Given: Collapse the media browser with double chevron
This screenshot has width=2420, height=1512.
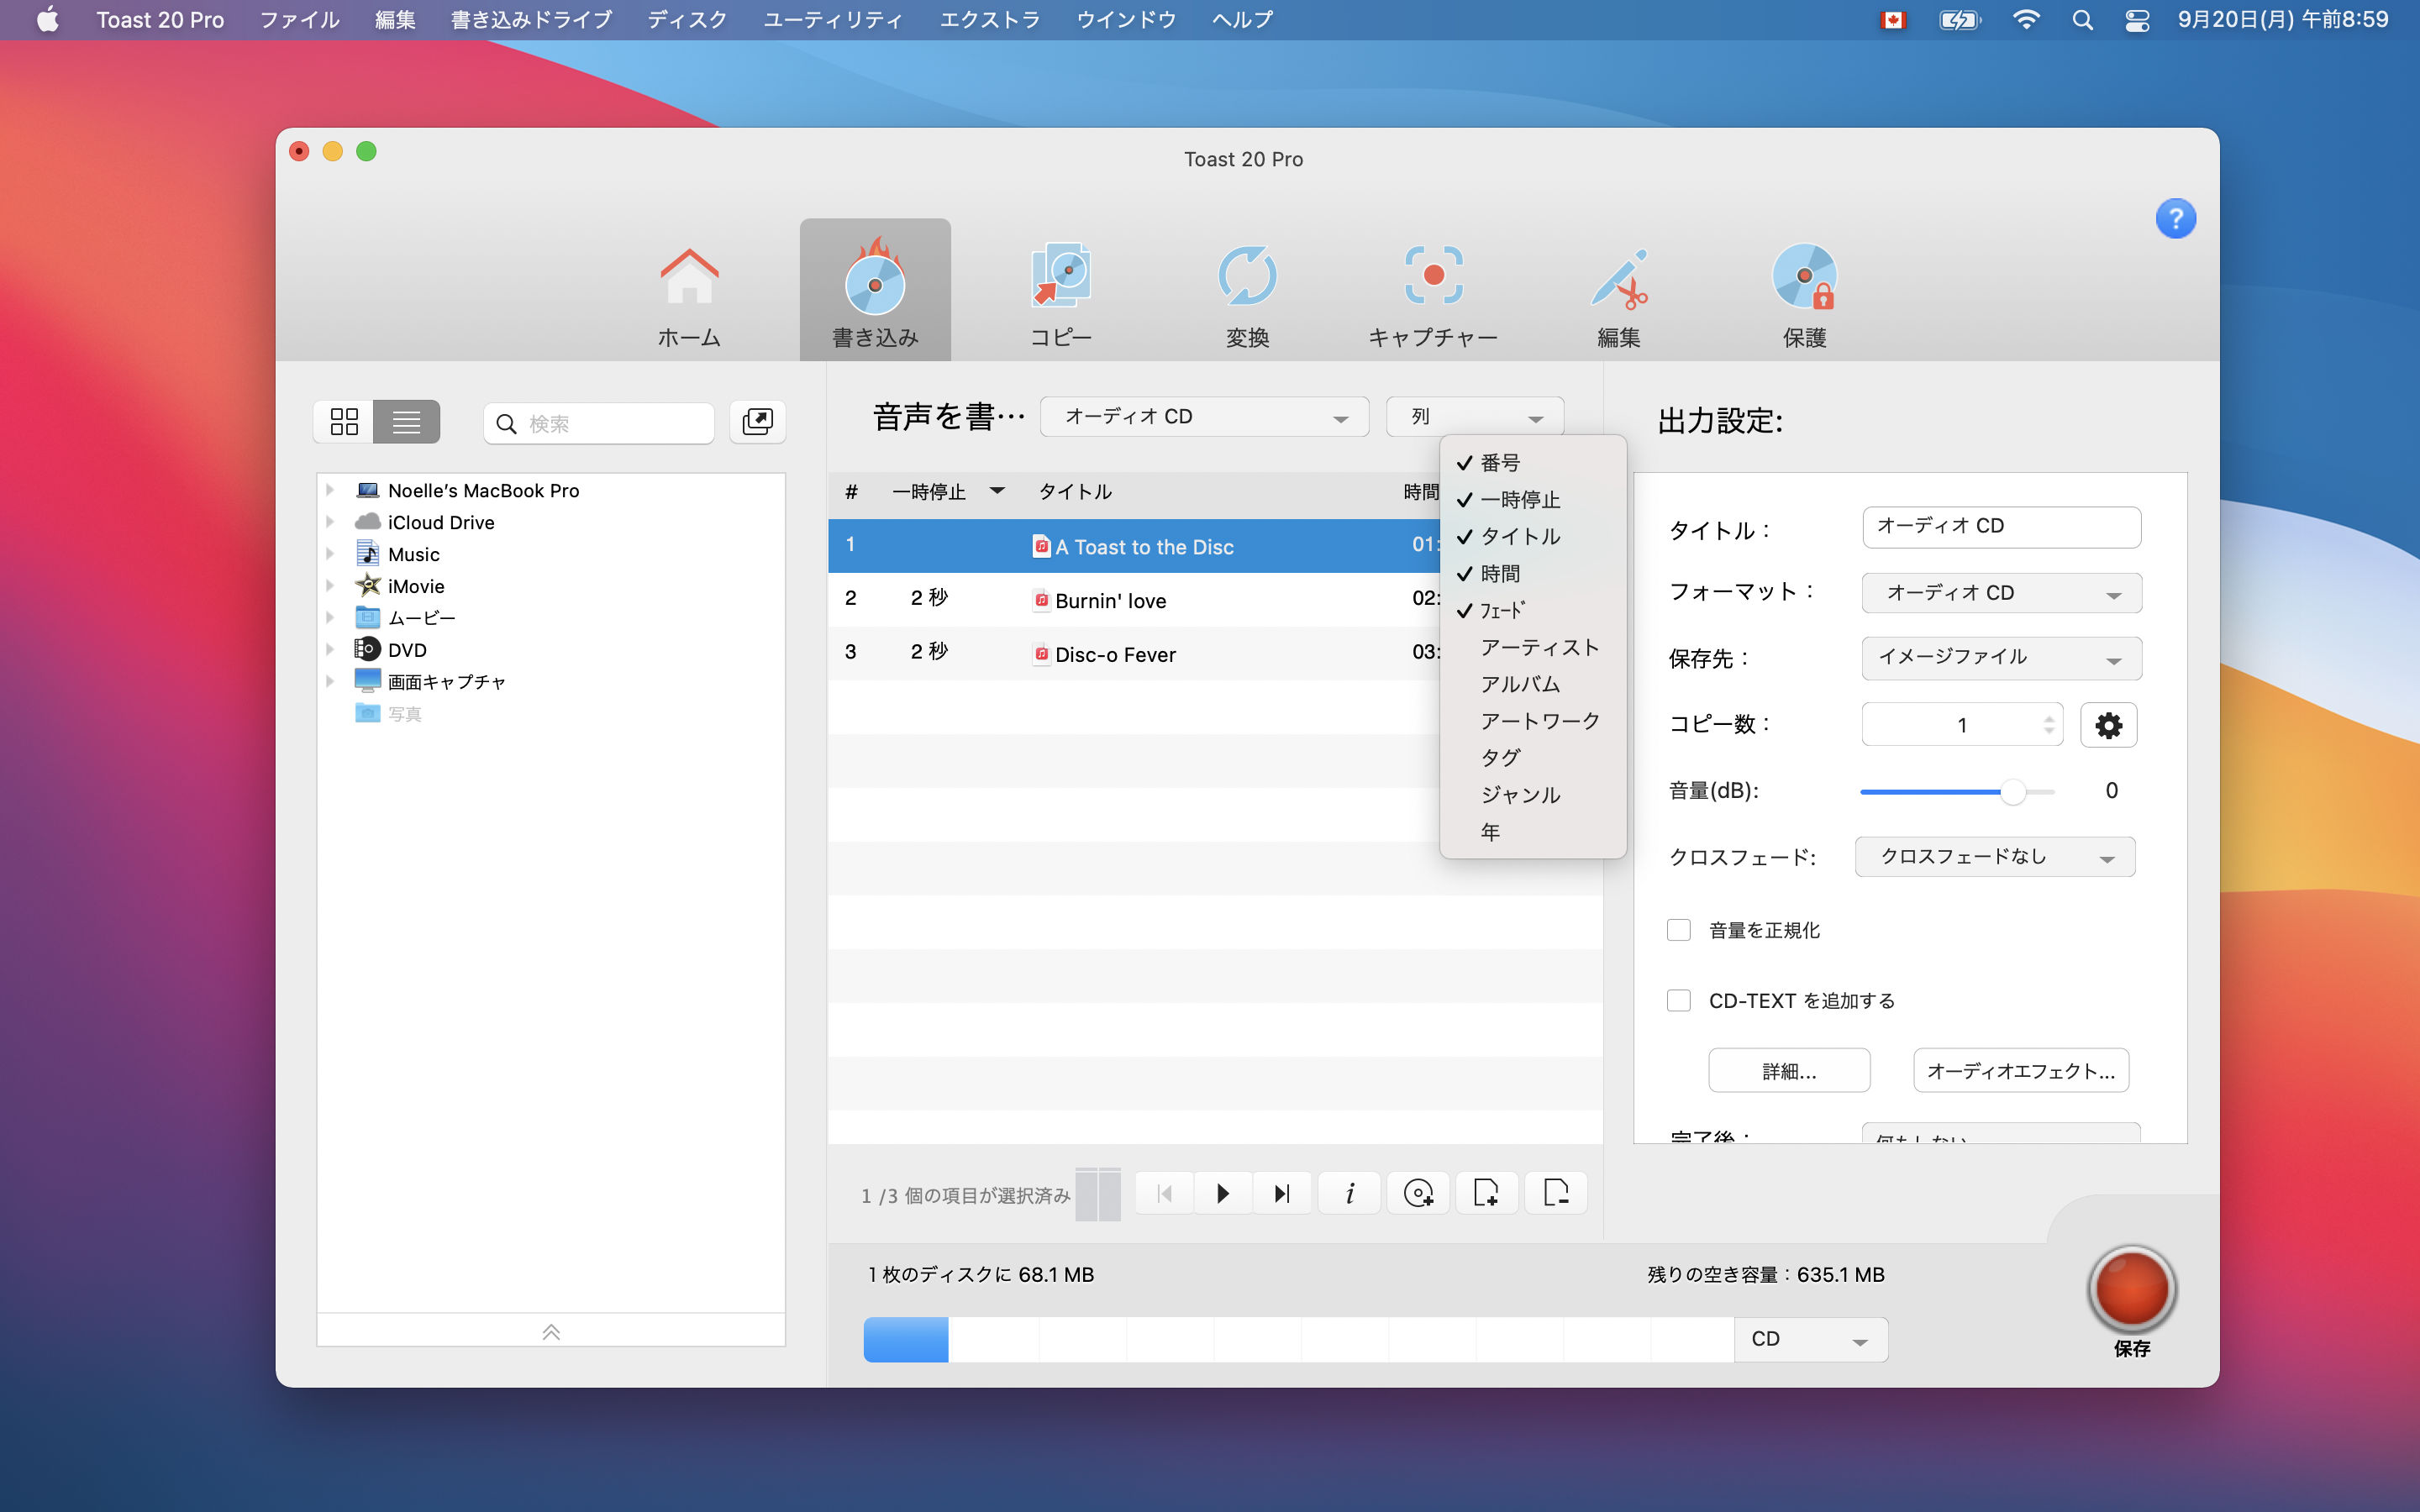Looking at the screenshot, I should coord(551,1331).
